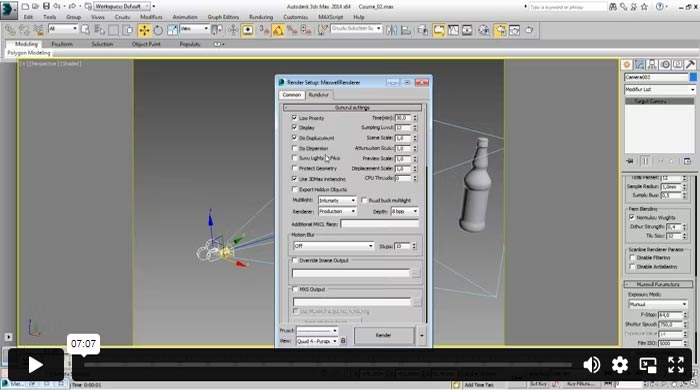Click the Time(min) value field
700x390 pixels.
(403, 118)
